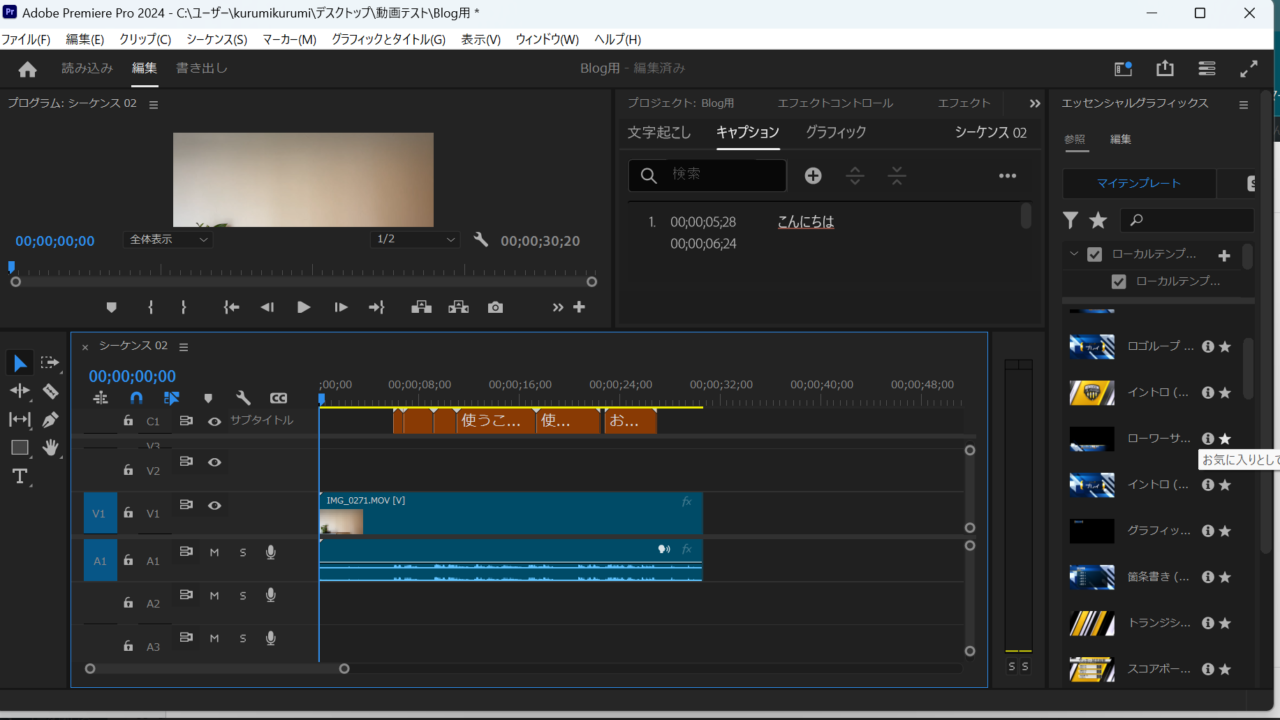Open Quick Export share icon
This screenshot has width=1280, height=720.
pos(1165,69)
